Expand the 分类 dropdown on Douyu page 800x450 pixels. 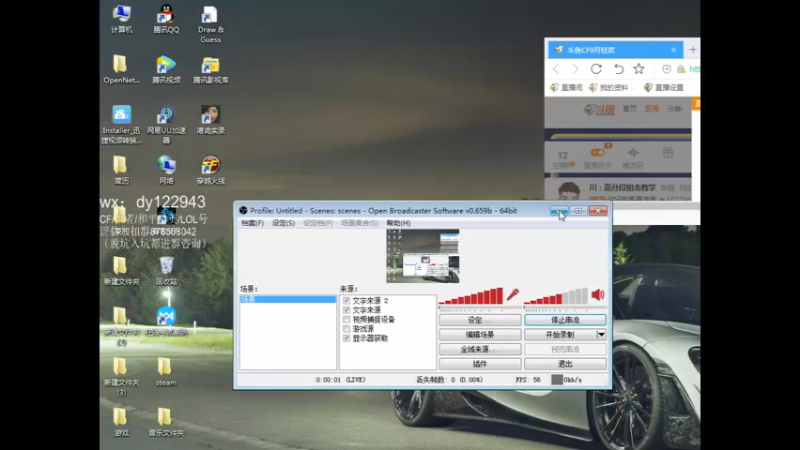675,109
